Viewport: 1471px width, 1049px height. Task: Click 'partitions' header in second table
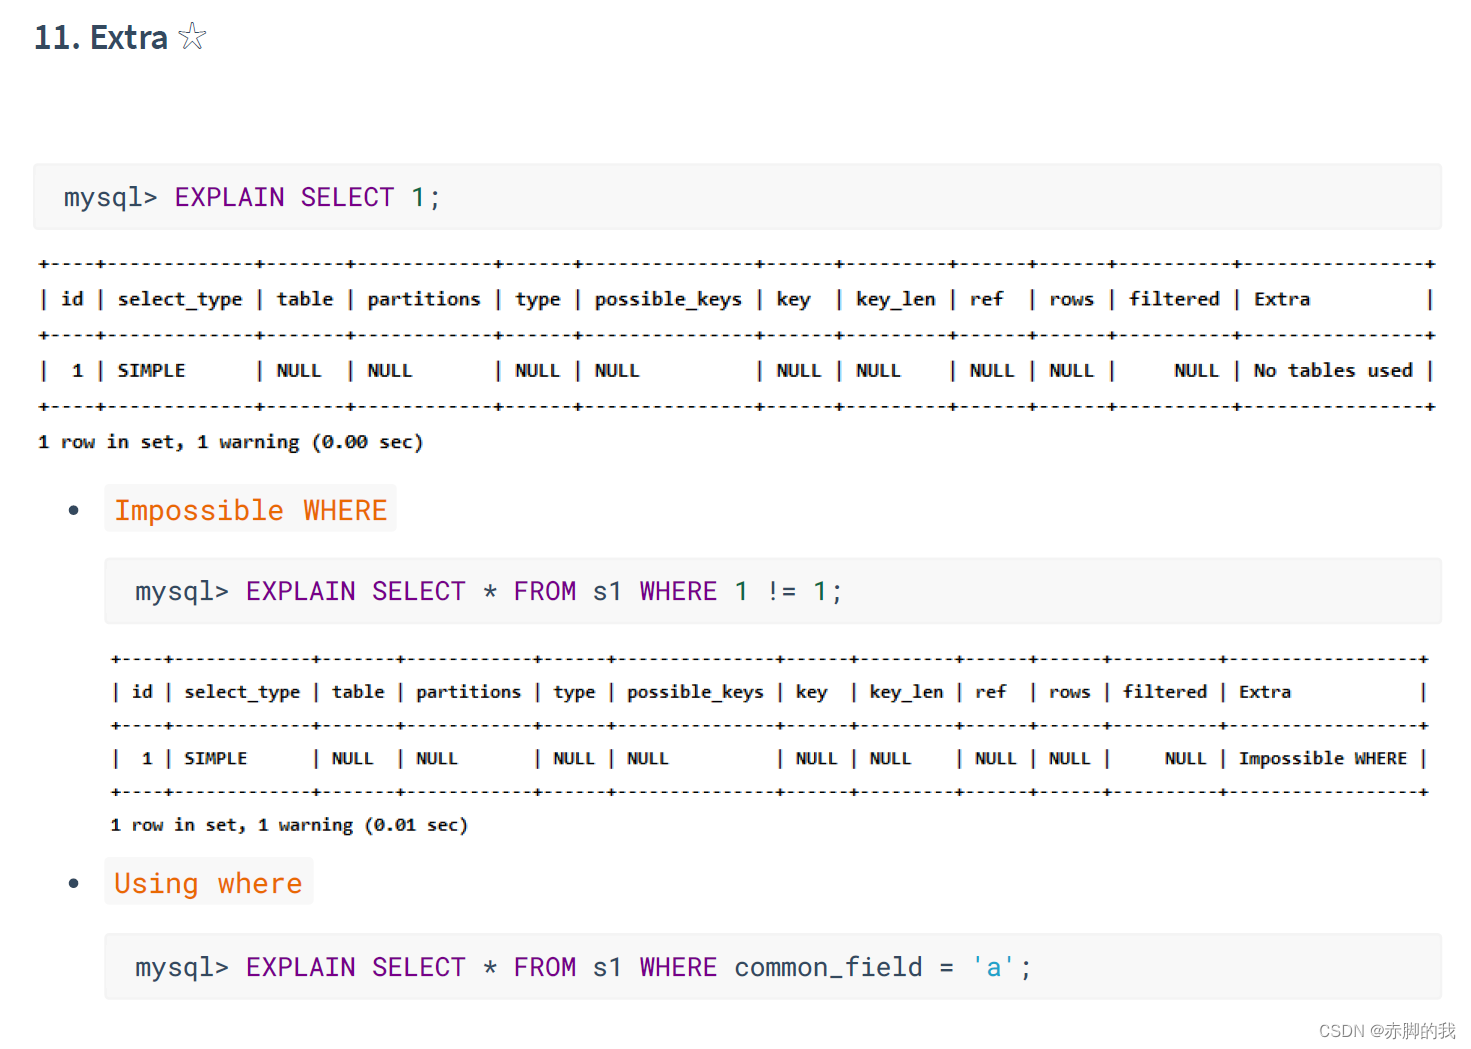coord(468,692)
